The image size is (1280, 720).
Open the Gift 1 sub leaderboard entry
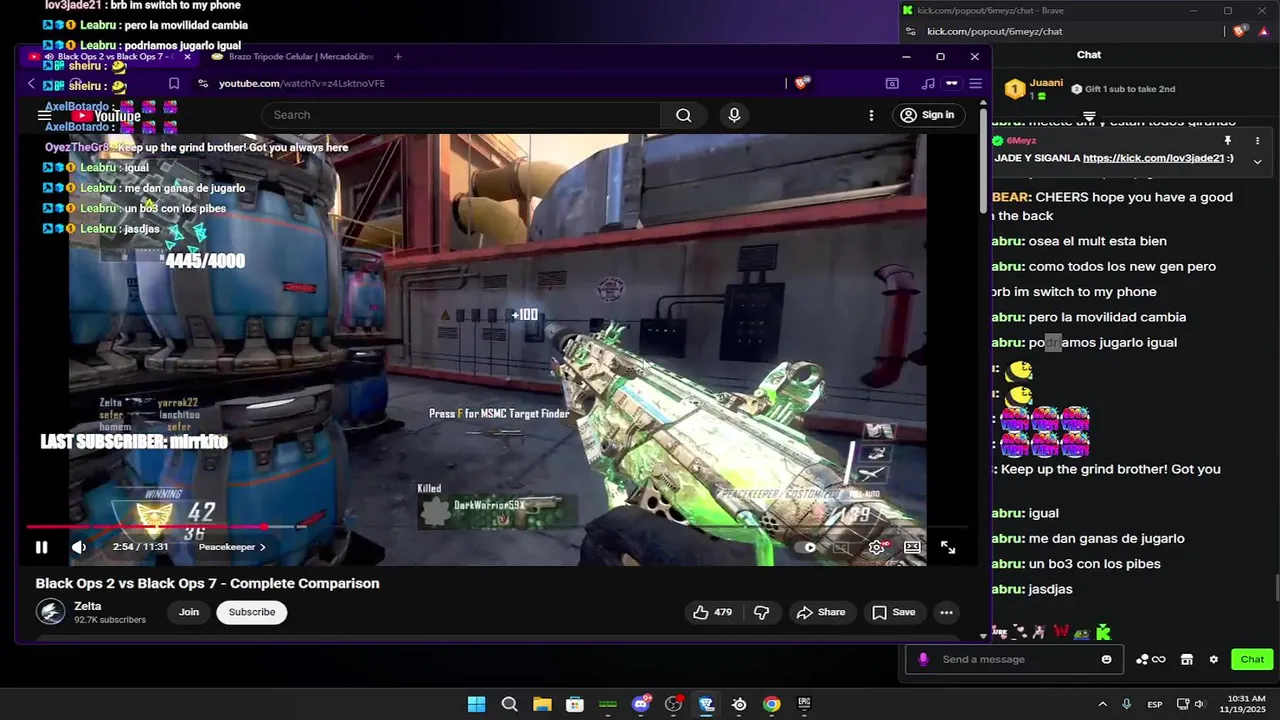(1122, 89)
